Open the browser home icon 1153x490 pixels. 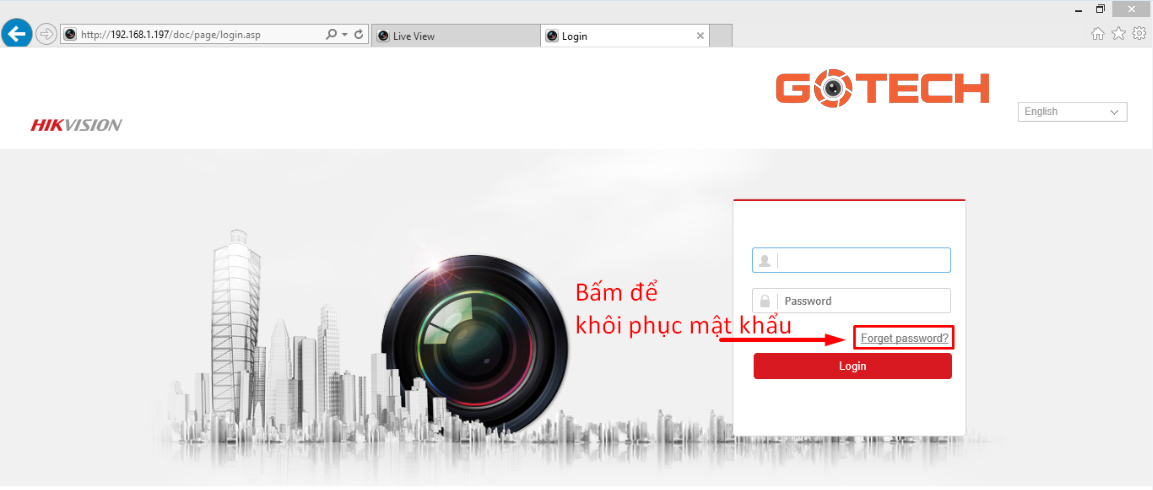click(1097, 34)
